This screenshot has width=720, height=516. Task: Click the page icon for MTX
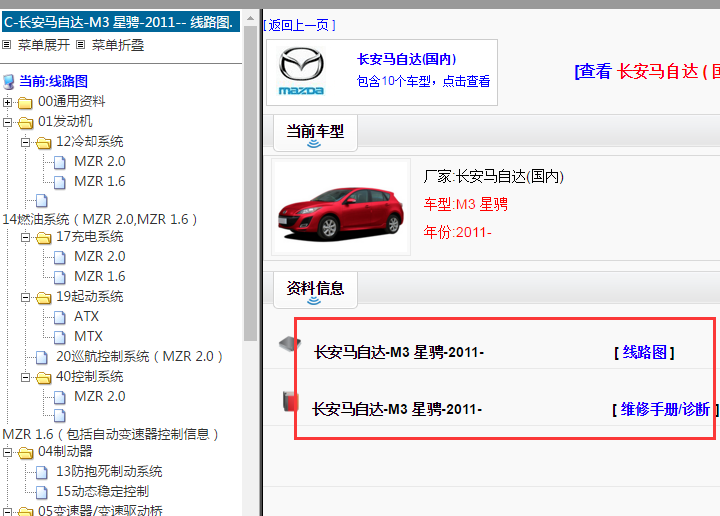click(x=60, y=337)
